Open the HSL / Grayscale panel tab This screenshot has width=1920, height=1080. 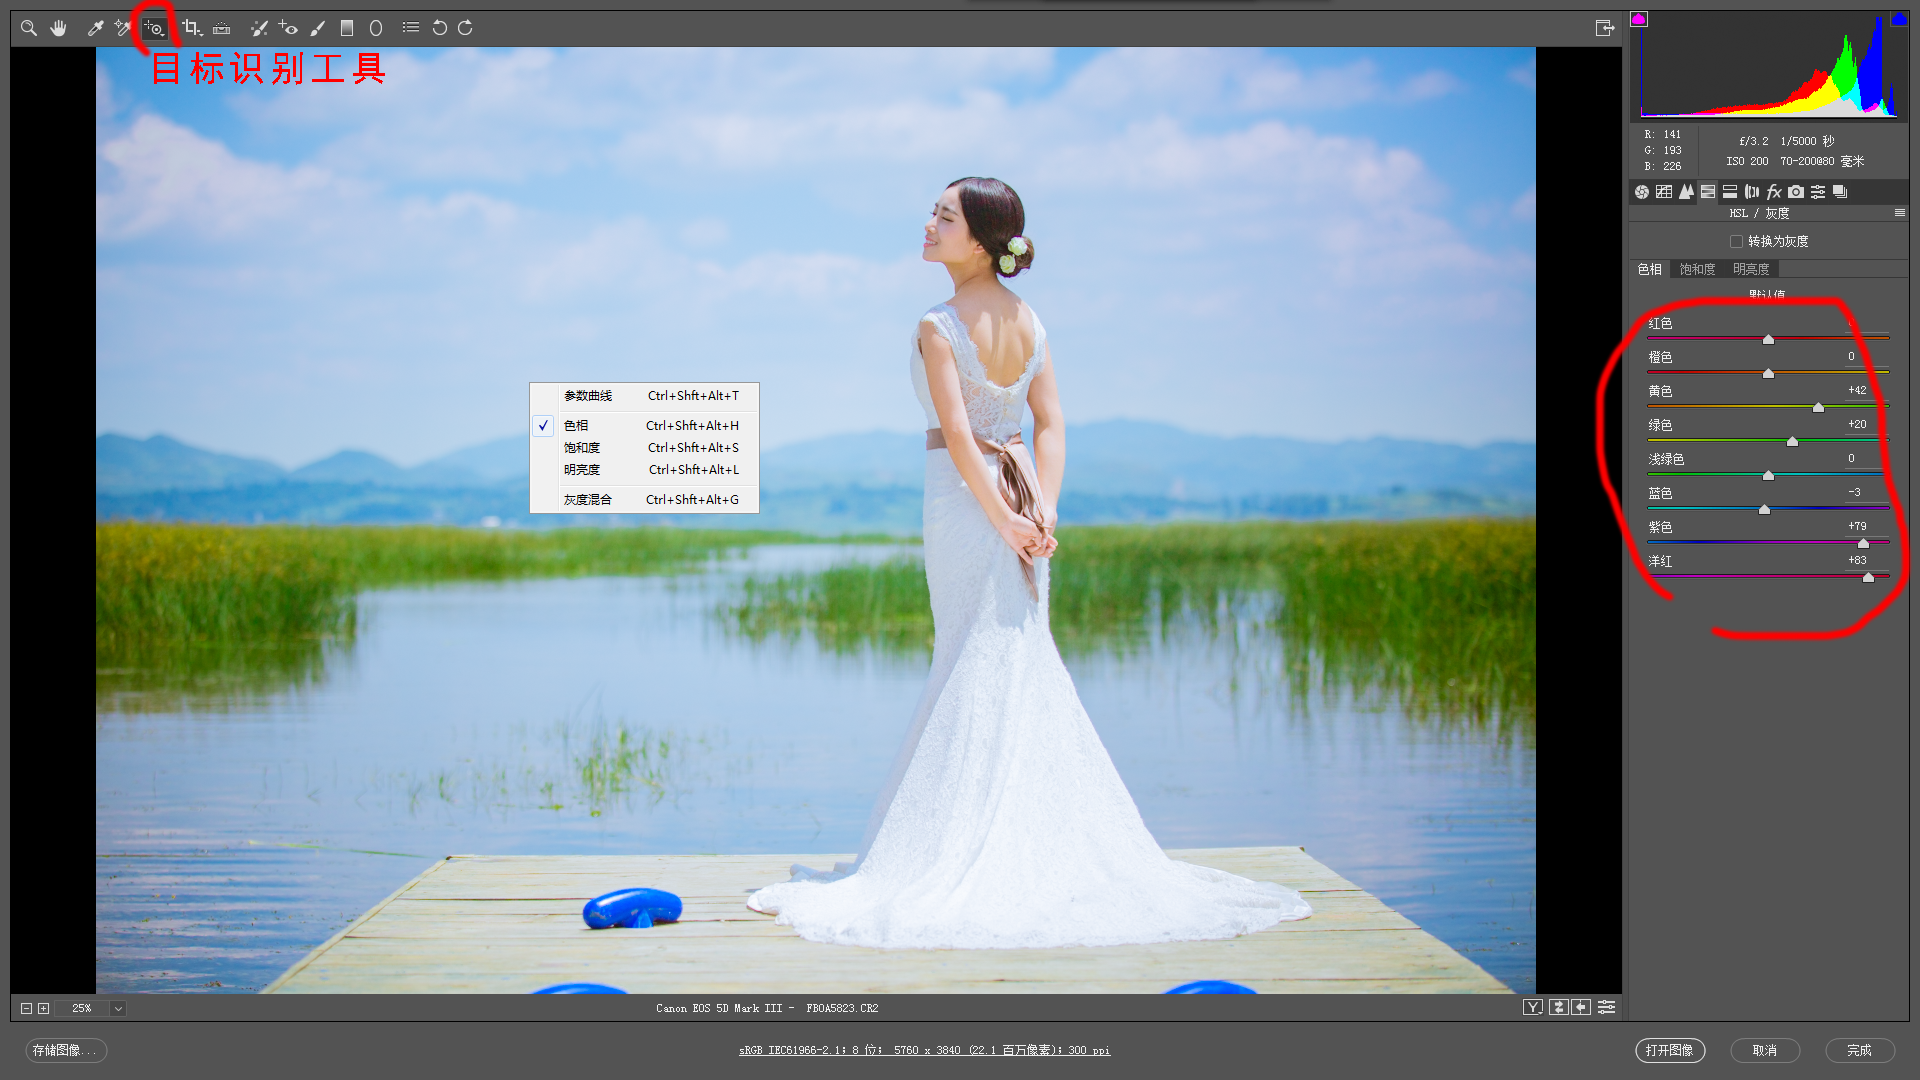pos(1708,192)
